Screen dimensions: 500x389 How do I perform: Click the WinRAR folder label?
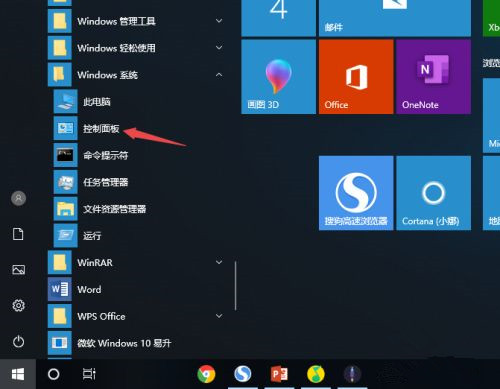pyautogui.click(x=95, y=263)
